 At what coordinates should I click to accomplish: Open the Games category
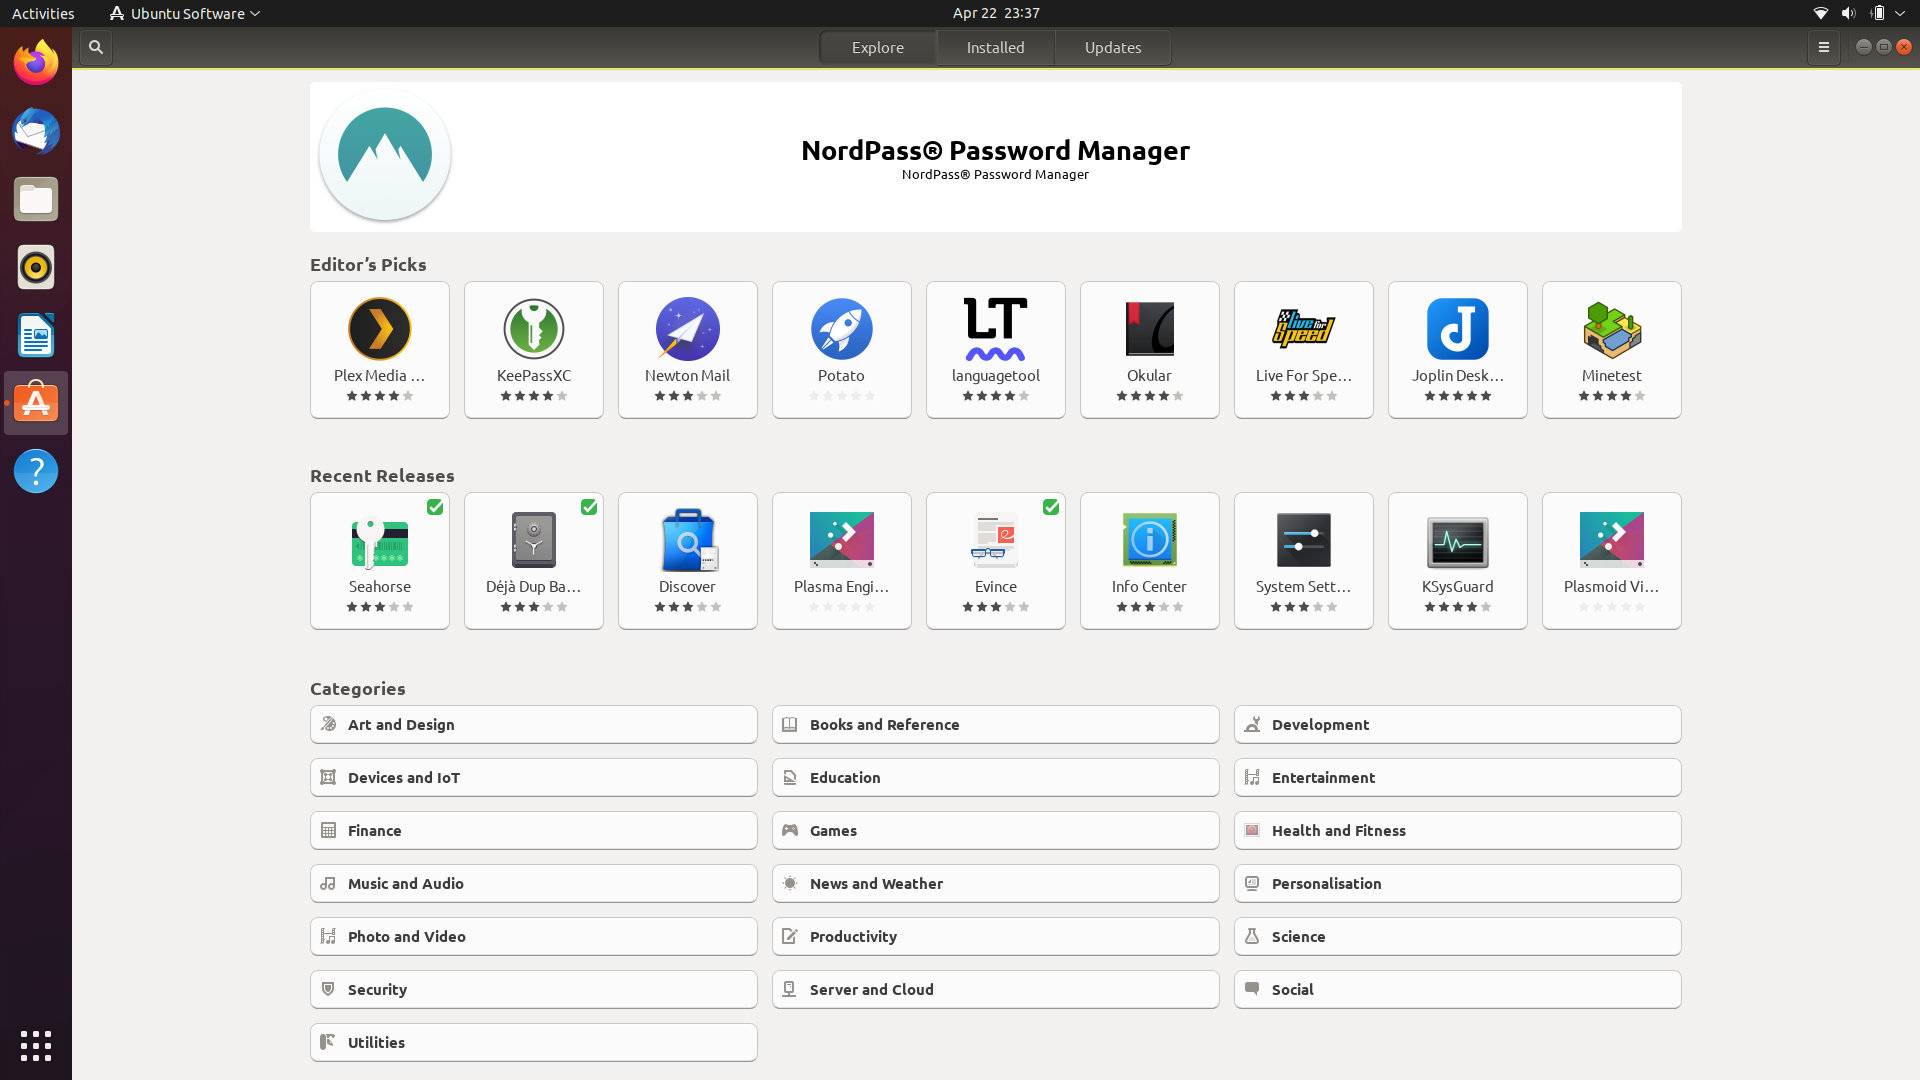pos(996,830)
